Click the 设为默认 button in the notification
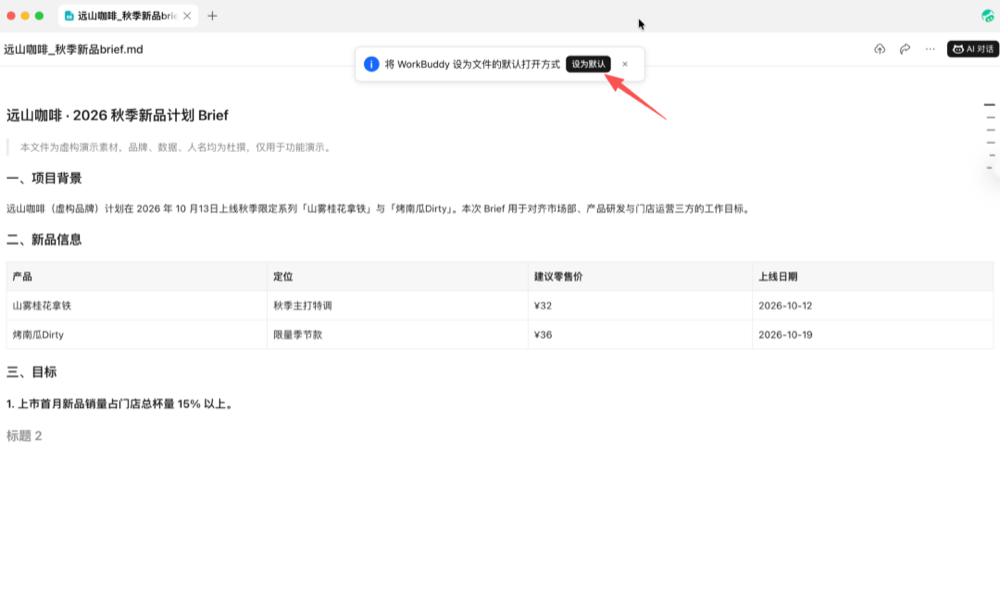 tap(587, 64)
